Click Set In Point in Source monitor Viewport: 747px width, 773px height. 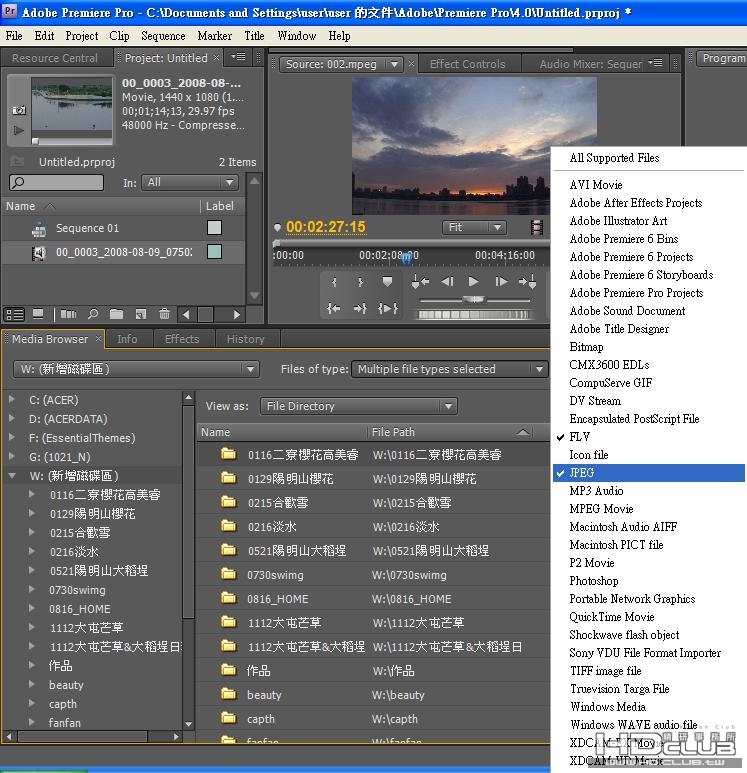pos(334,282)
